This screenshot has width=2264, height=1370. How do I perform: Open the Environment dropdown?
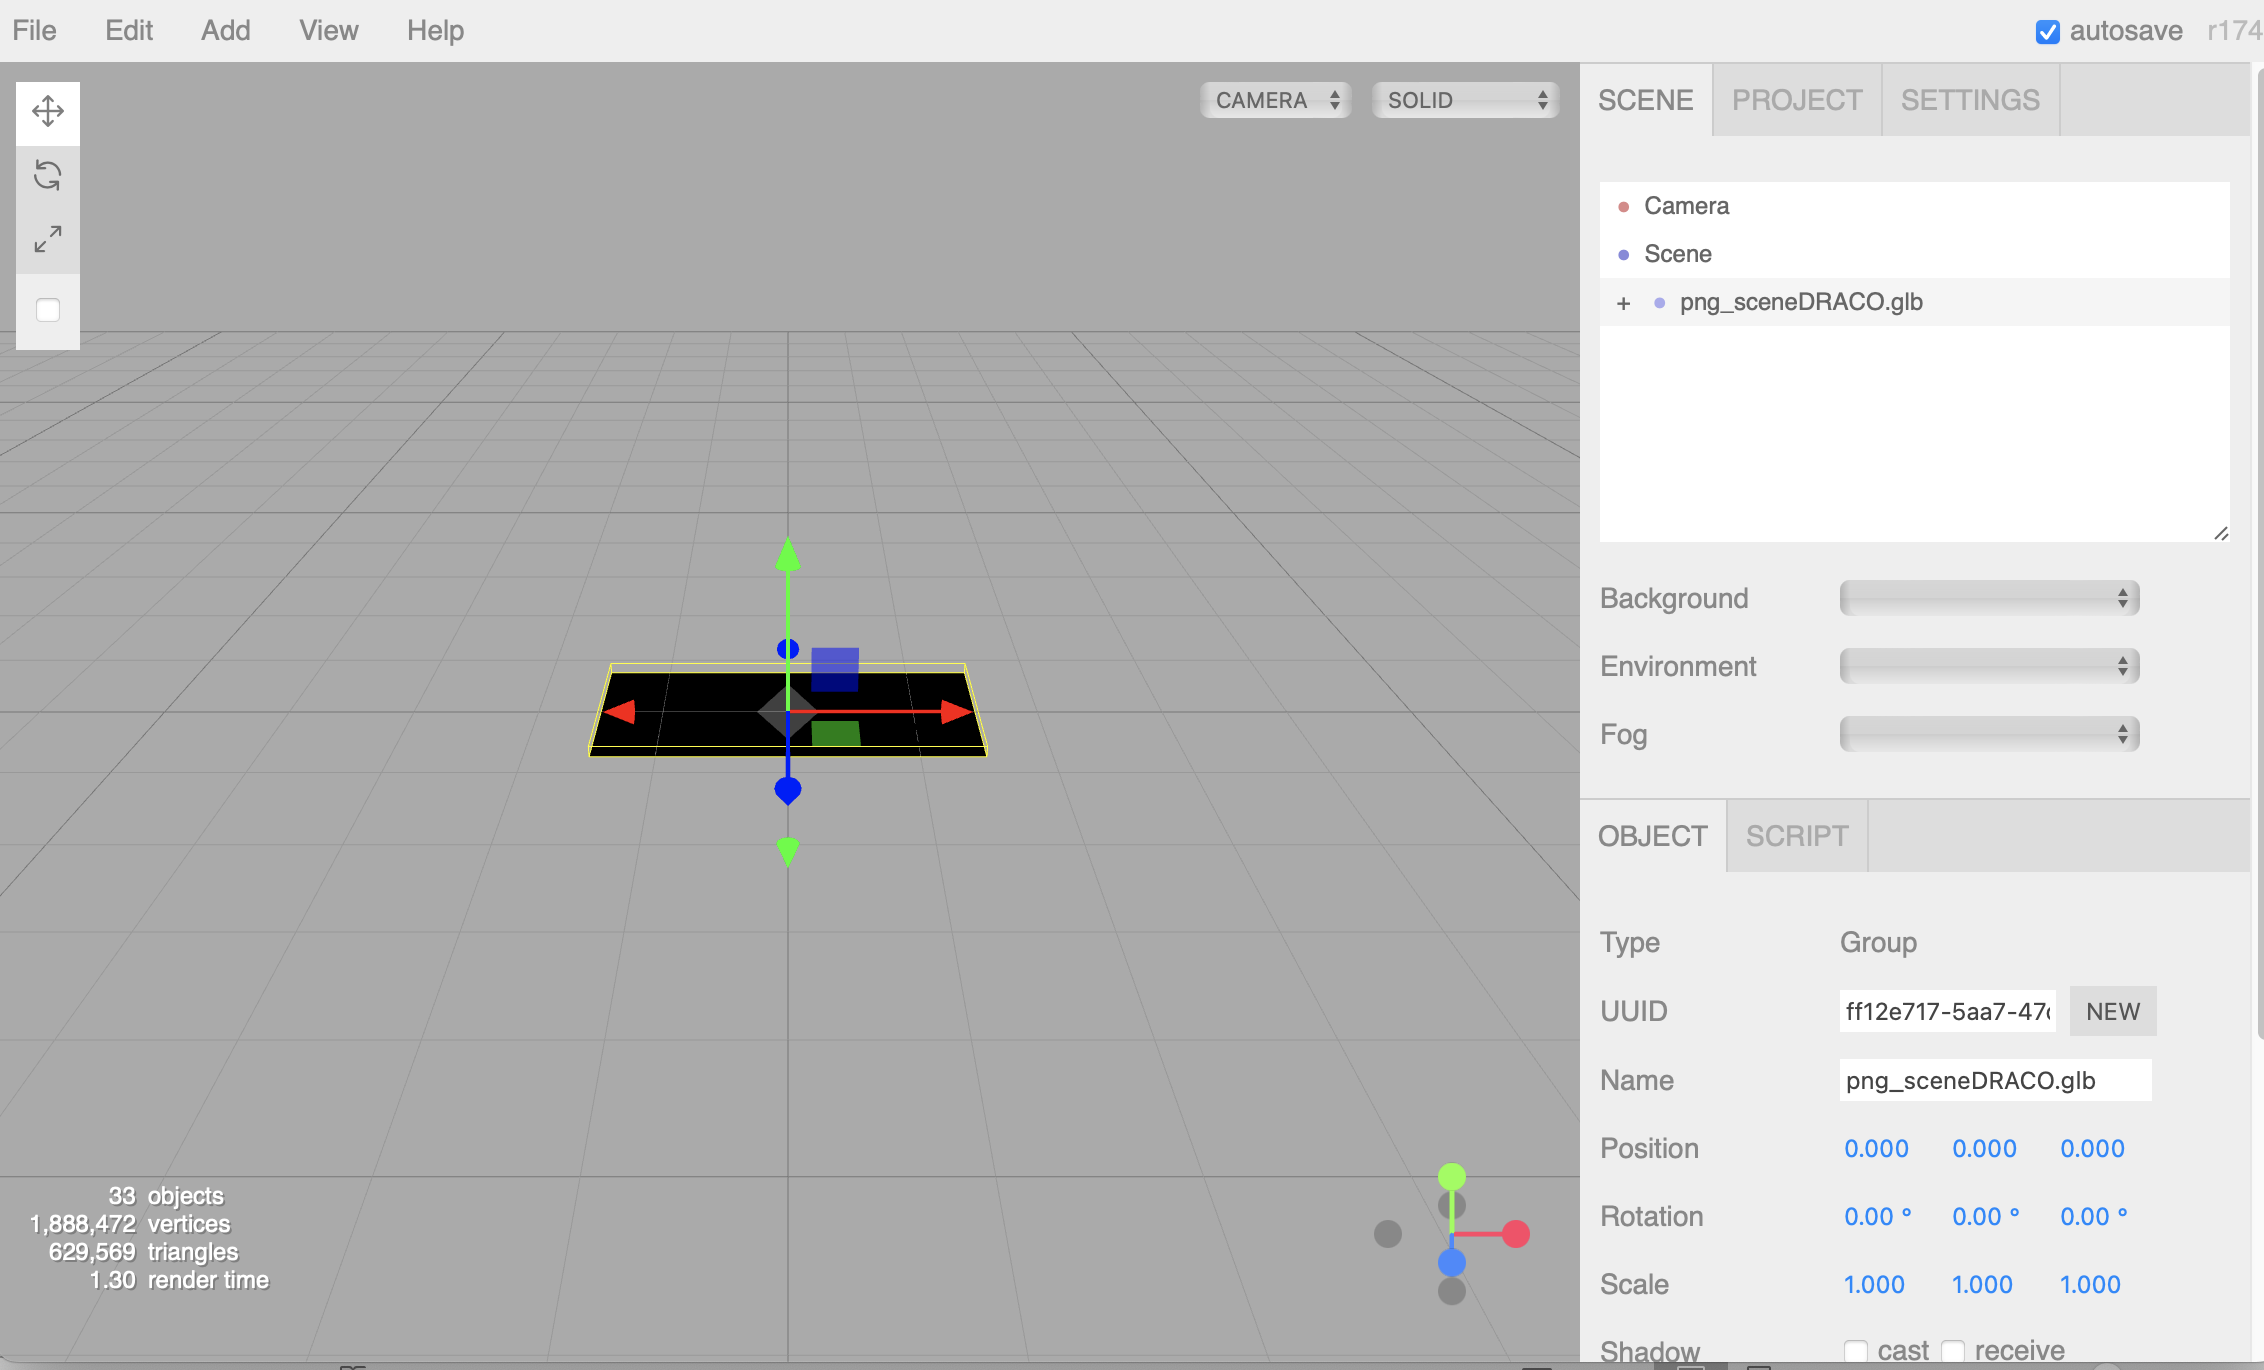coord(1990,666)
